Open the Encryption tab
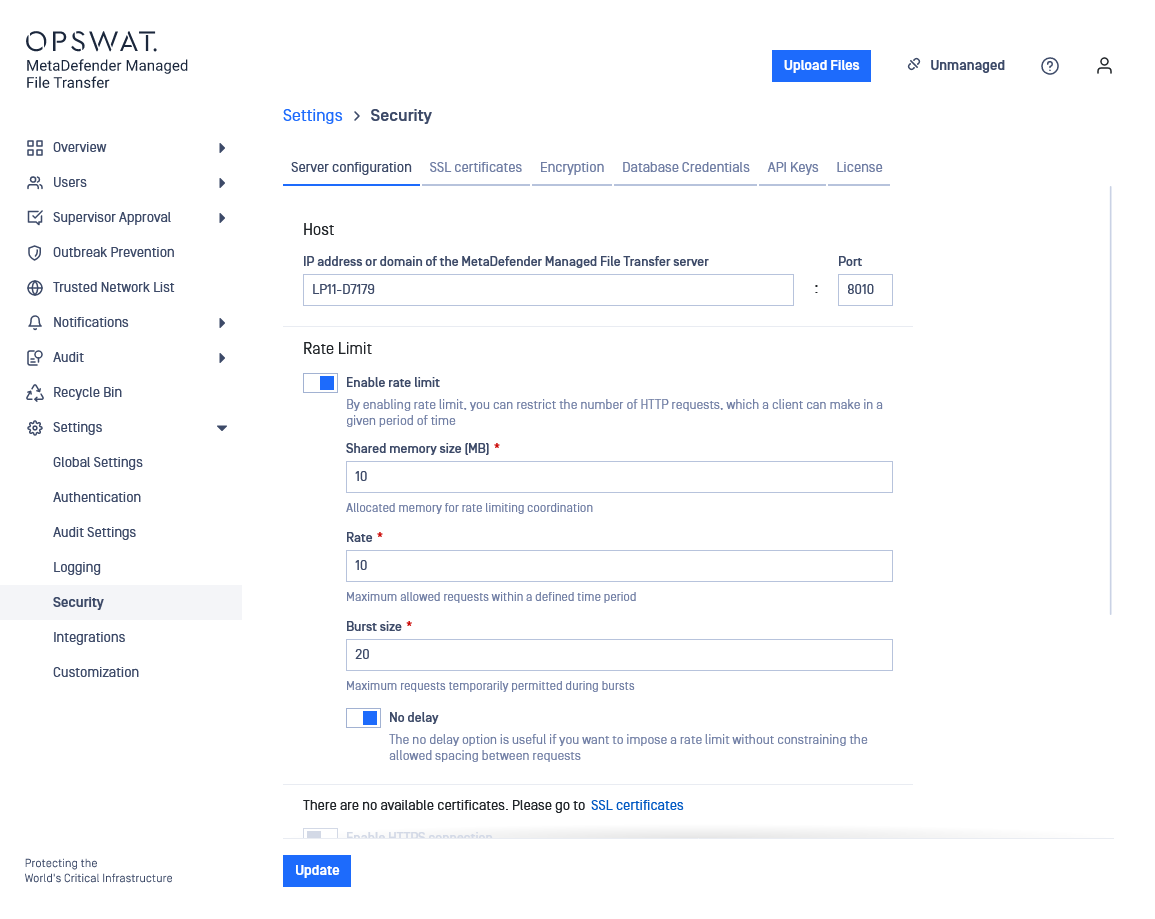This screenshot has width=1155, height=919. pos(572,168)
